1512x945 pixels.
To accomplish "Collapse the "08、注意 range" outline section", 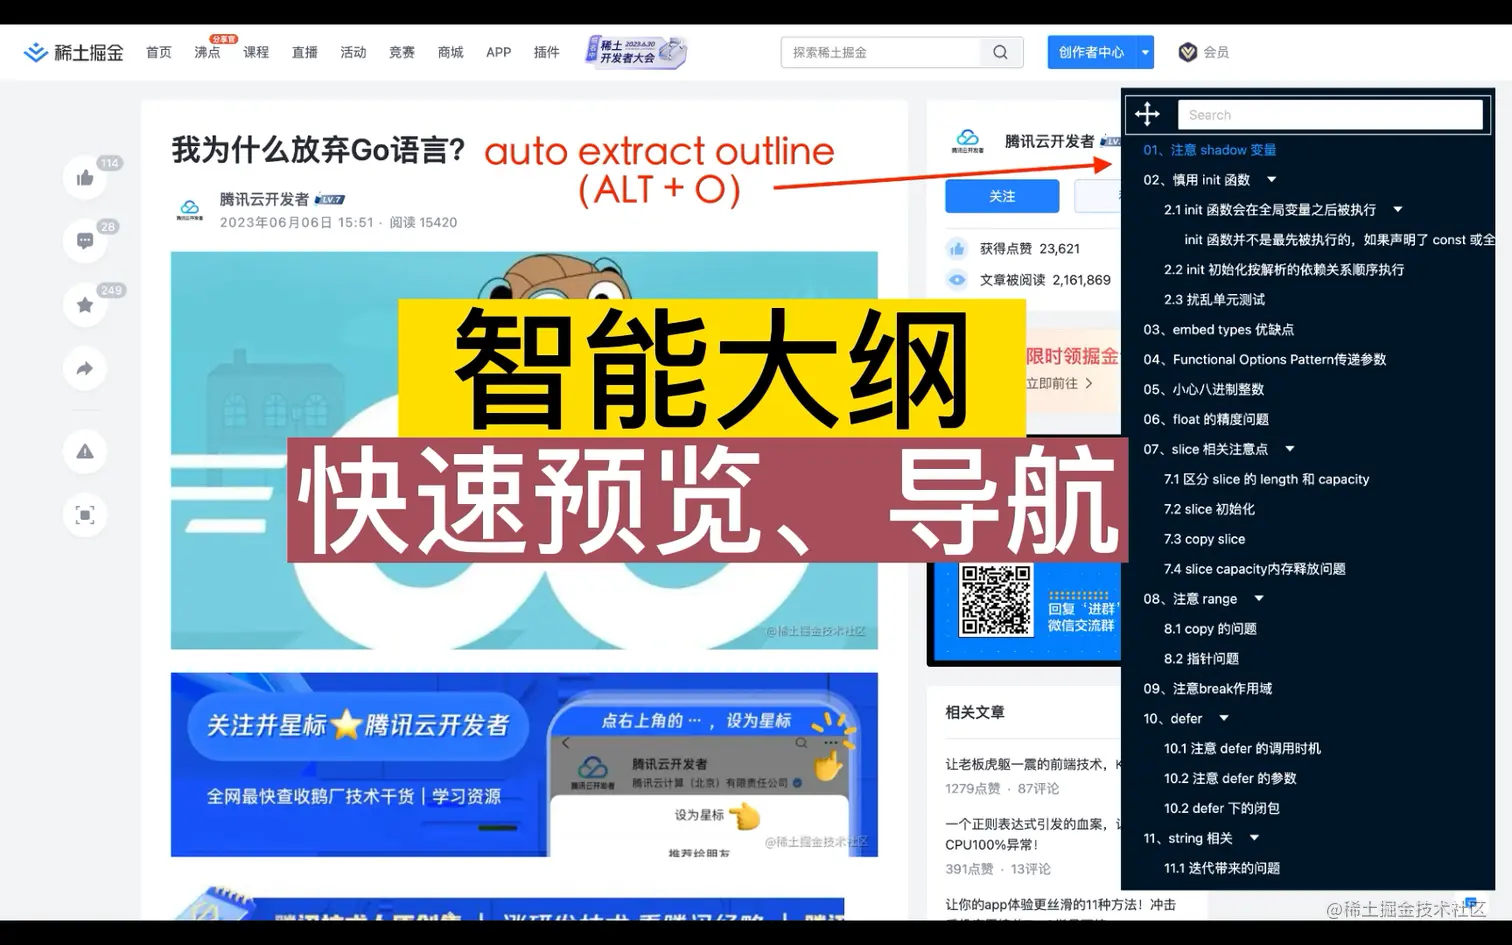I will 1258,599.
